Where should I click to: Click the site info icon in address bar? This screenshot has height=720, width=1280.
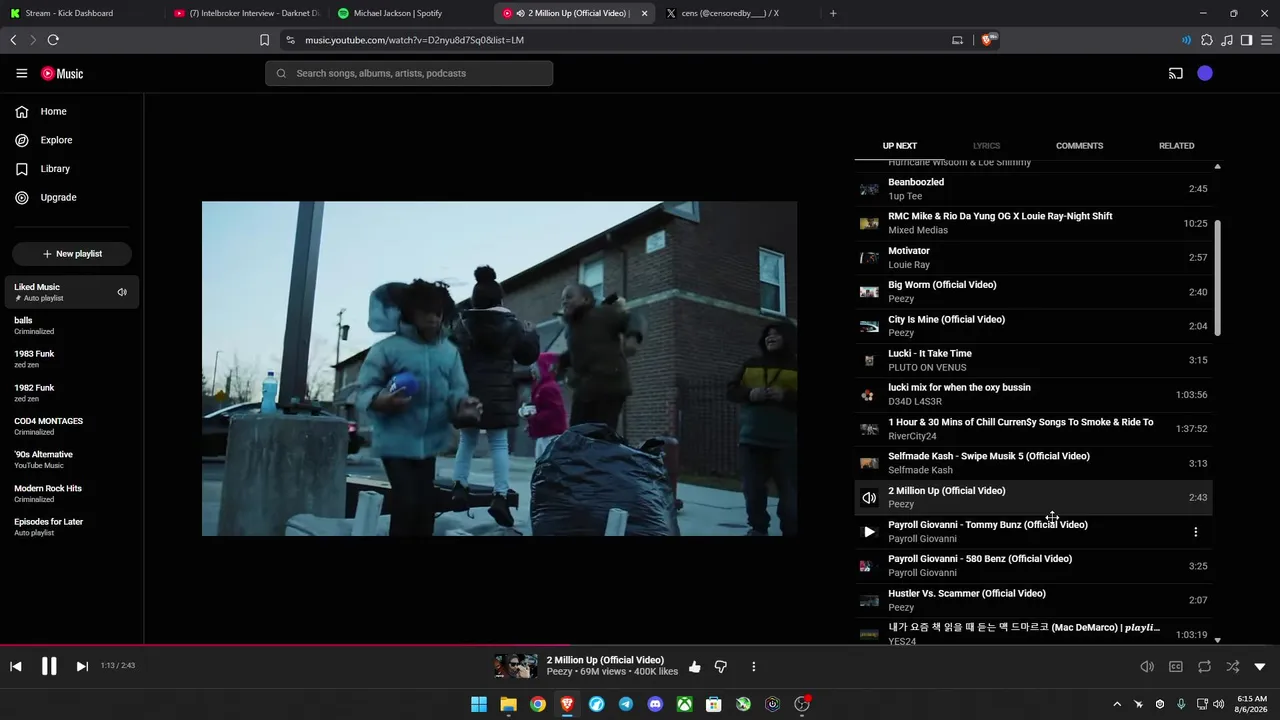pos(290,40)
